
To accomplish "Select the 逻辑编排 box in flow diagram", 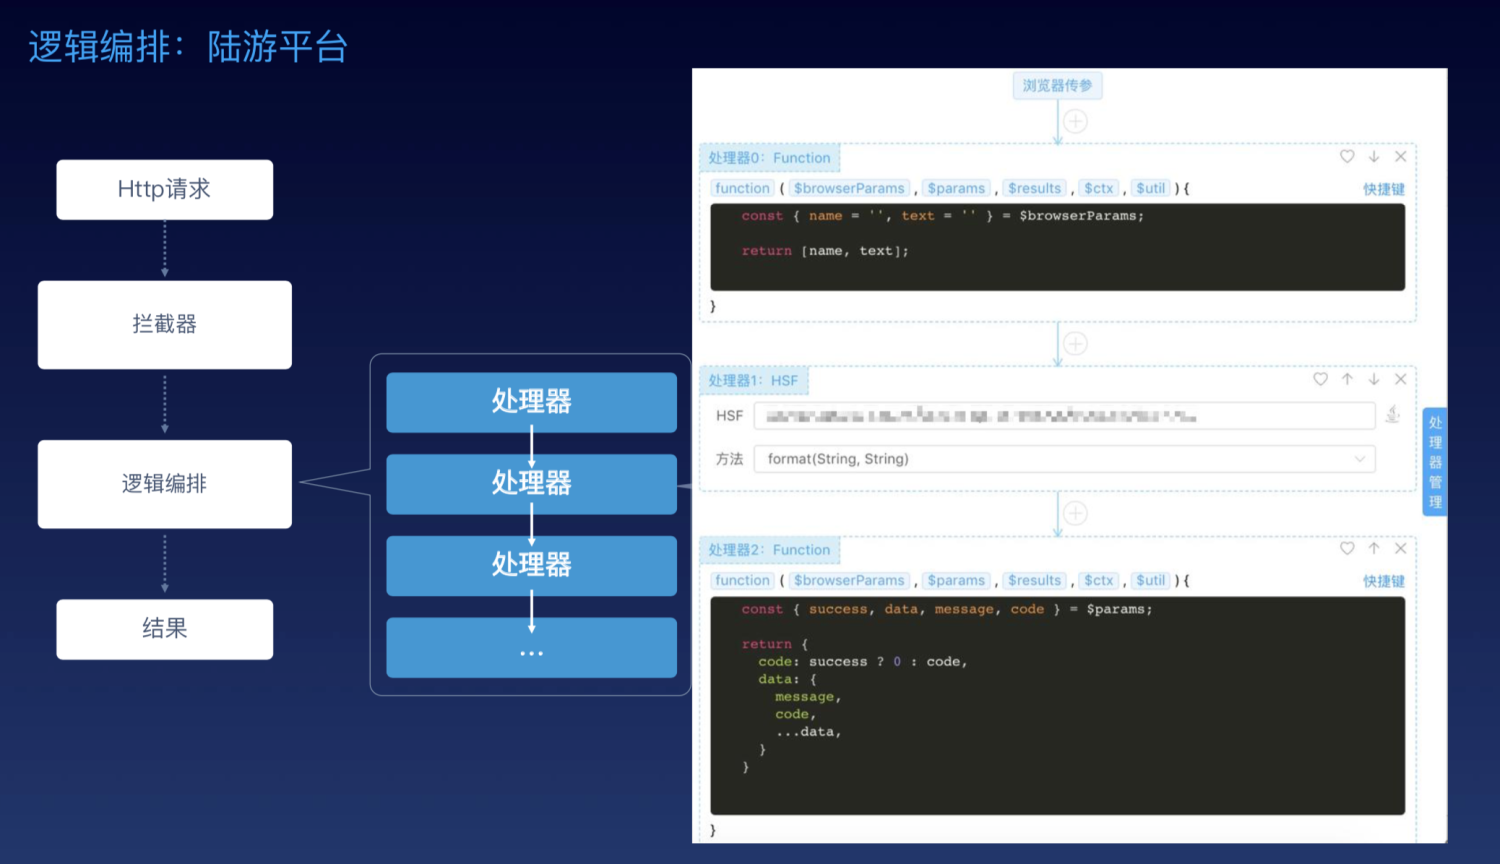I will 165,484.
